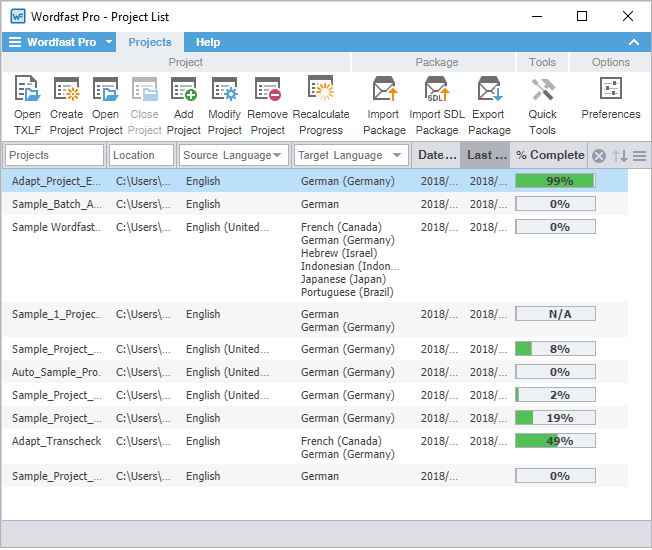This screenshot has height=550, width=652.
Task: Select Sample Wordfast.. project row
Action: pos(315,259)
